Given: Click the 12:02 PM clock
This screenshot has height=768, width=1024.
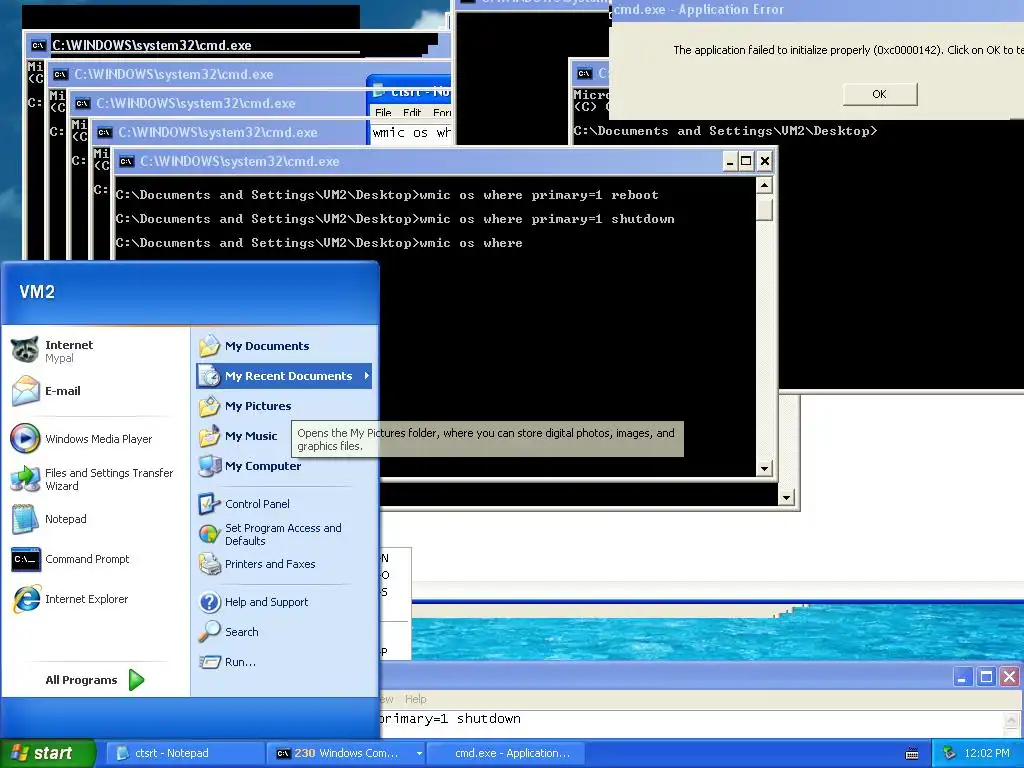Looking at the screenshot, I should tap(987, 754).
